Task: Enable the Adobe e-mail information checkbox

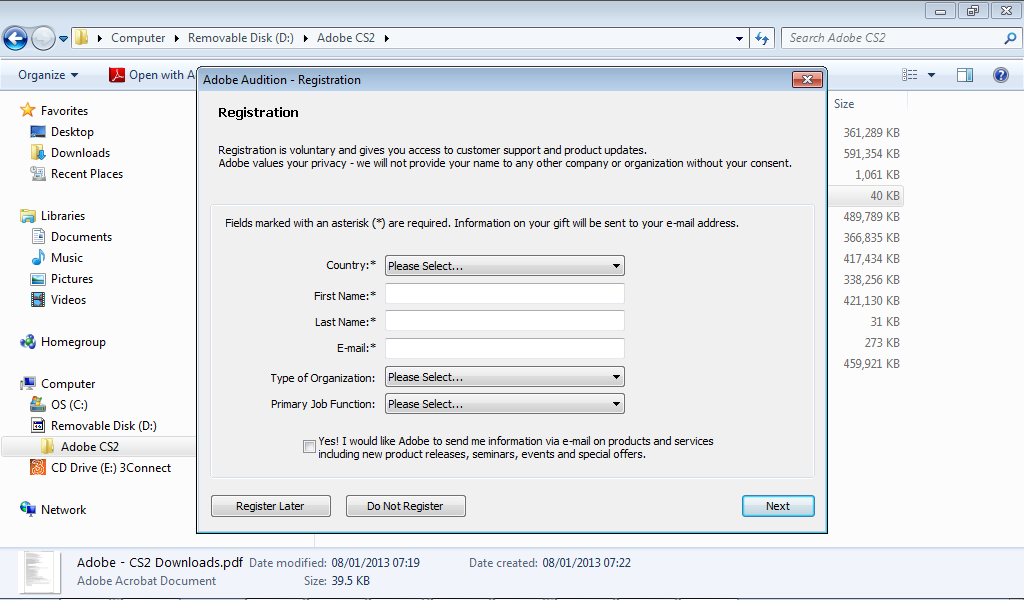Action: tap(310, 447)
